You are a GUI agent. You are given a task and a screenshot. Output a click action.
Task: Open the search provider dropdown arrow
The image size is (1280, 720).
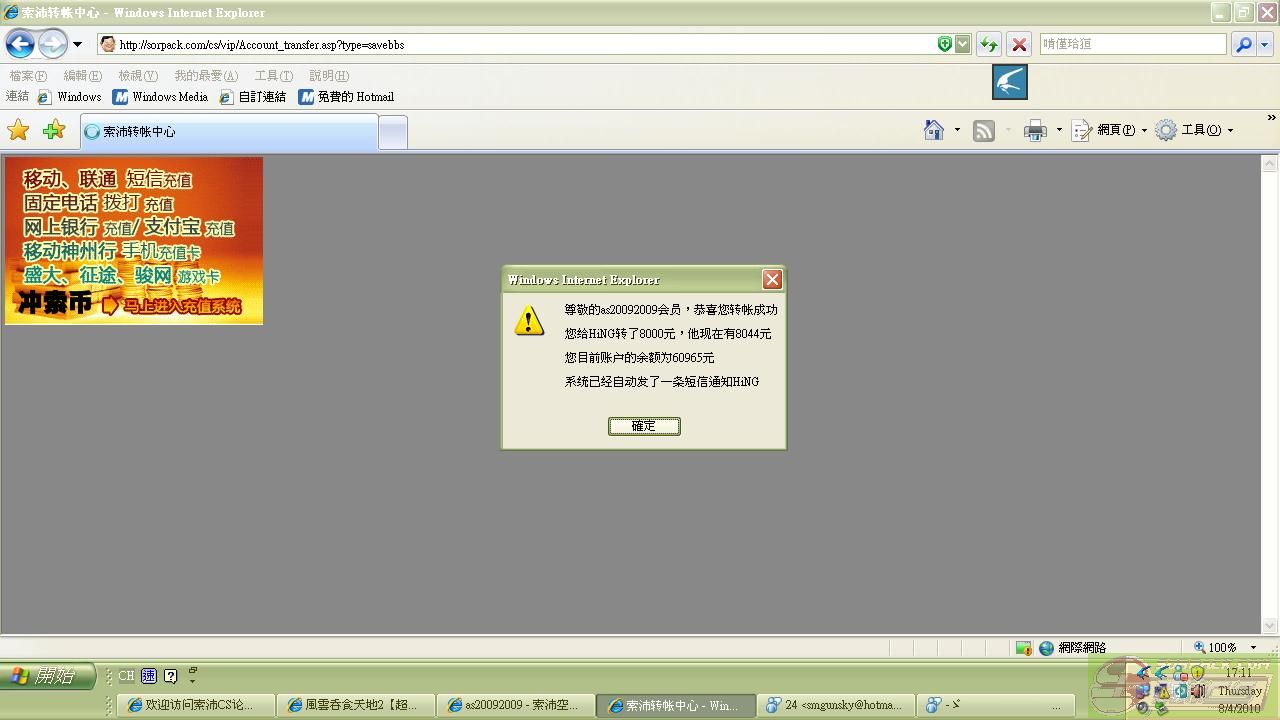coord(1265,44)
